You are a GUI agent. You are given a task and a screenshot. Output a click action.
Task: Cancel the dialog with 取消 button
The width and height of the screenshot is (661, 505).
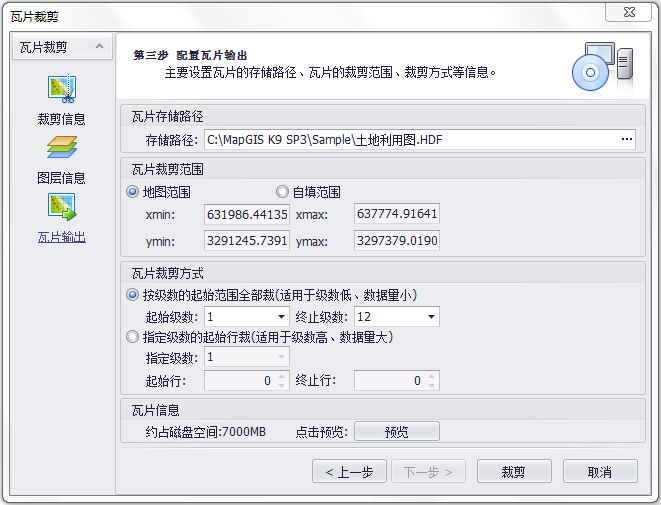coord(600,472)
